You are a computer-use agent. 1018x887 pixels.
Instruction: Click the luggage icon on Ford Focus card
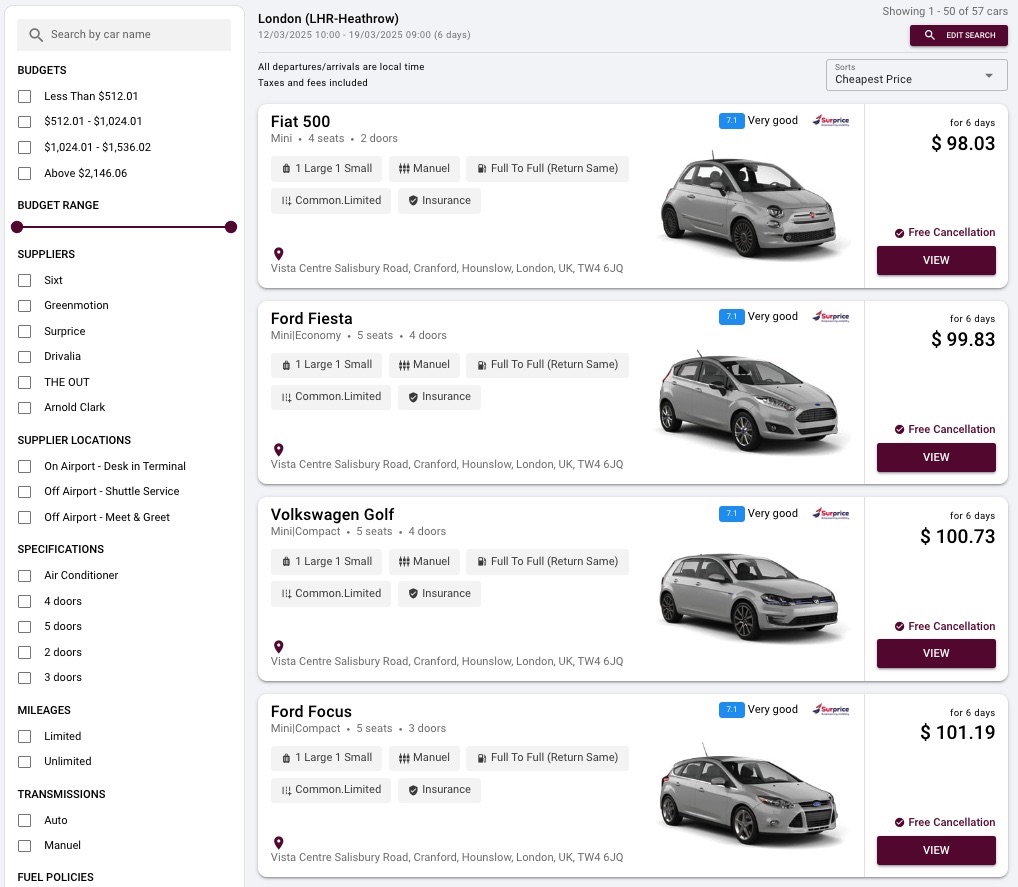[x=286, y=758]
